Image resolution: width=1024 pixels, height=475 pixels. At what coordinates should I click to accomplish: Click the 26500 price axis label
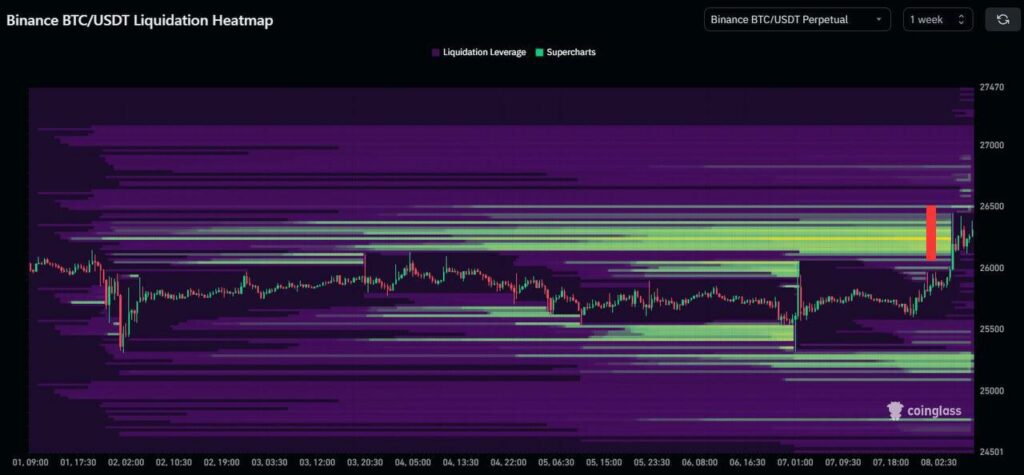pyautogui.click(x=992, y=206)
